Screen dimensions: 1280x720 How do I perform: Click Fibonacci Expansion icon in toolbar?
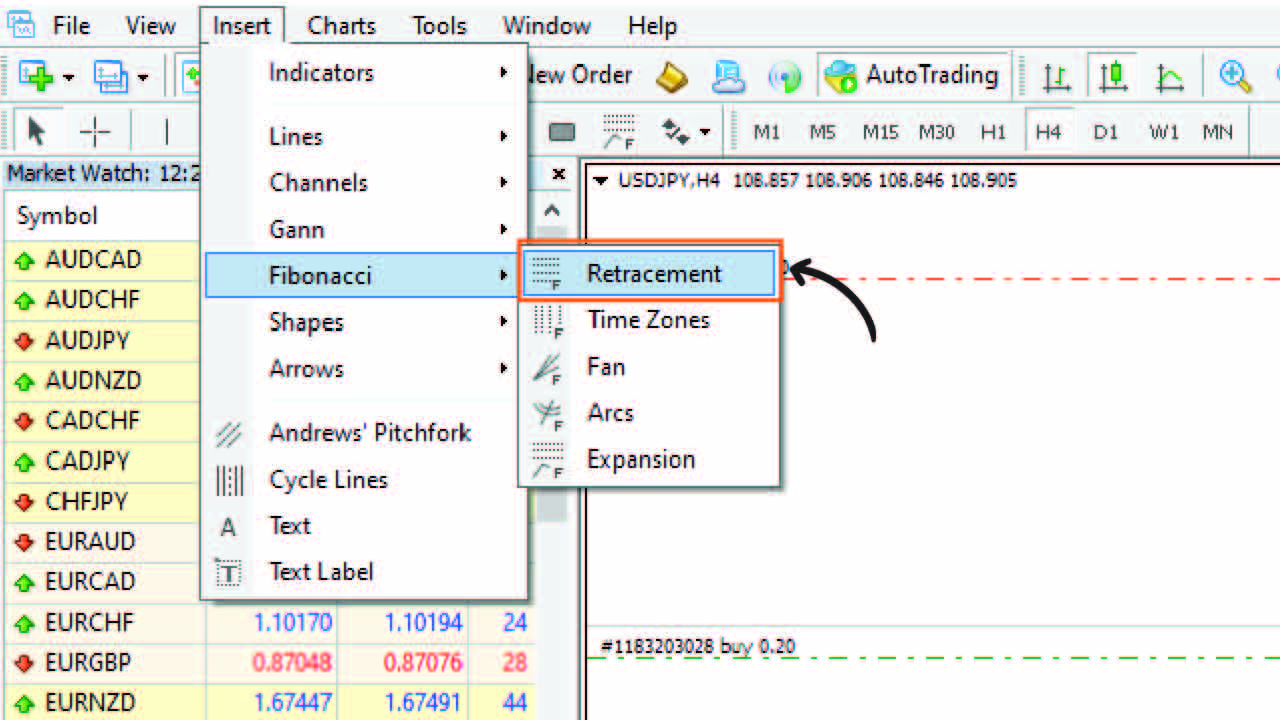619,131
